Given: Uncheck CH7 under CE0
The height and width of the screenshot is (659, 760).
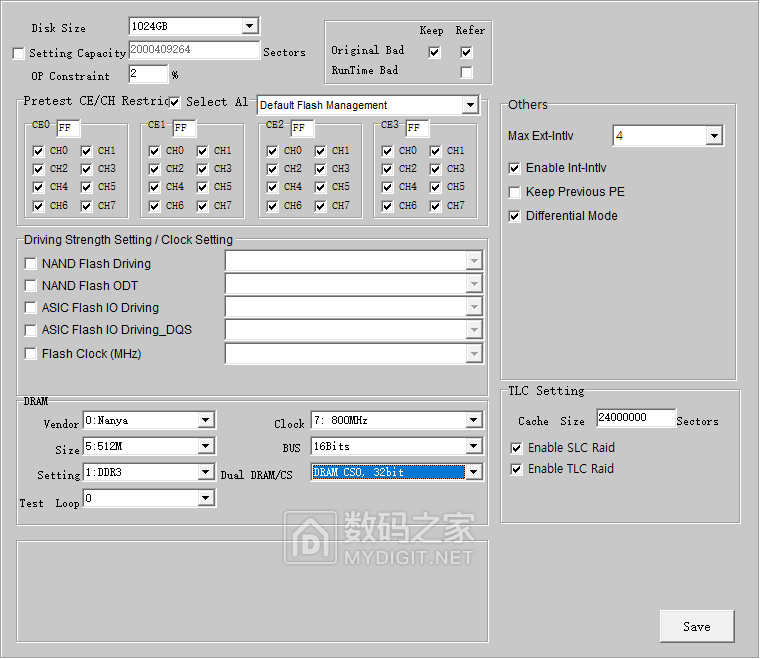Looking at the screenshot, I should [x=86, y=206].
